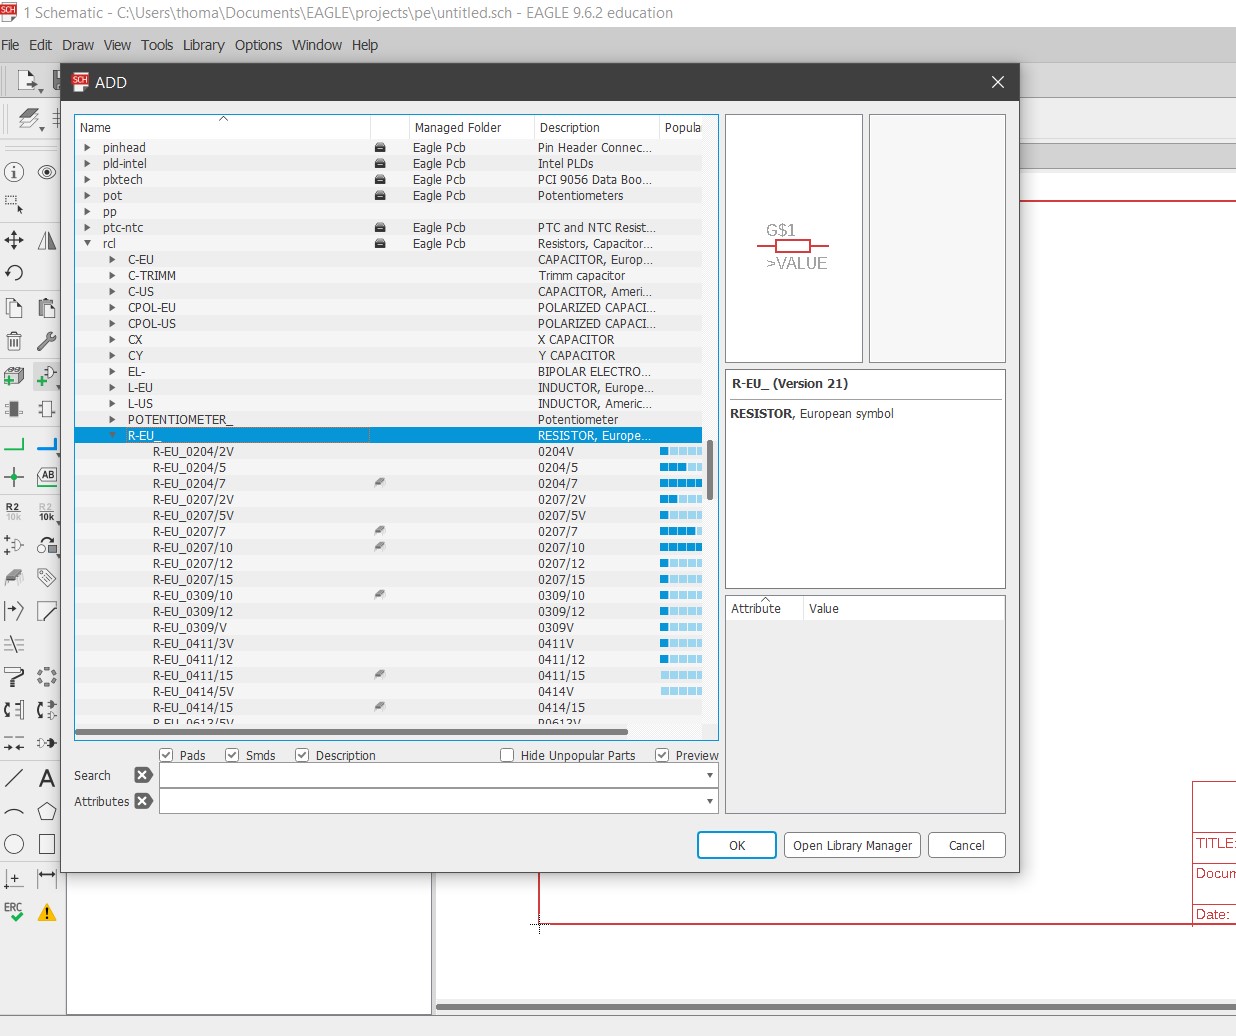Select the Mirror tool
Image resolution: width=1236 pixels, height=1036 pixels.
pos(47,240)
